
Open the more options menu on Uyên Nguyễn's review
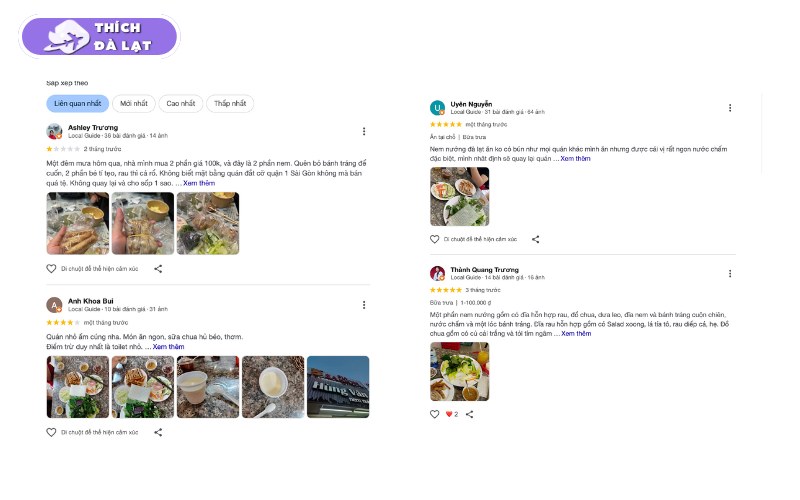[730, 108]
